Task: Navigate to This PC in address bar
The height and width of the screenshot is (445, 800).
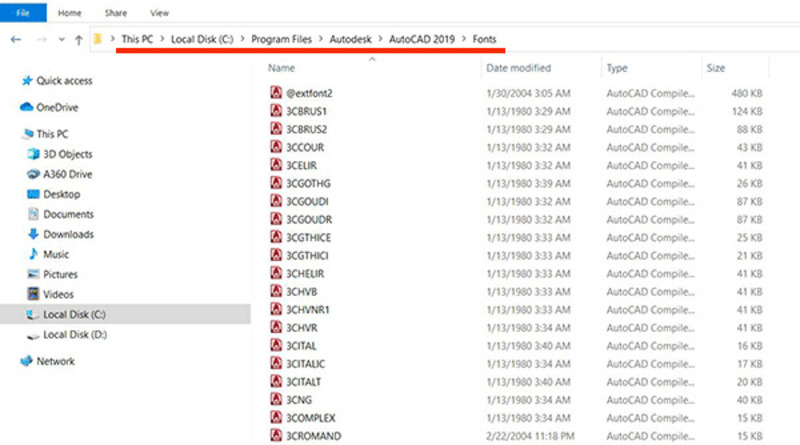Action: click(137, 39)
